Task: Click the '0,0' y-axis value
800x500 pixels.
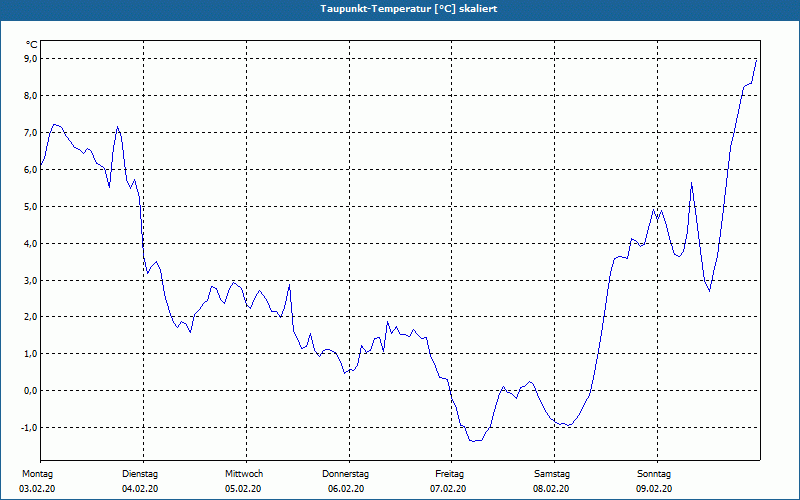Action: pyautogui.click(x=31, y=391)
